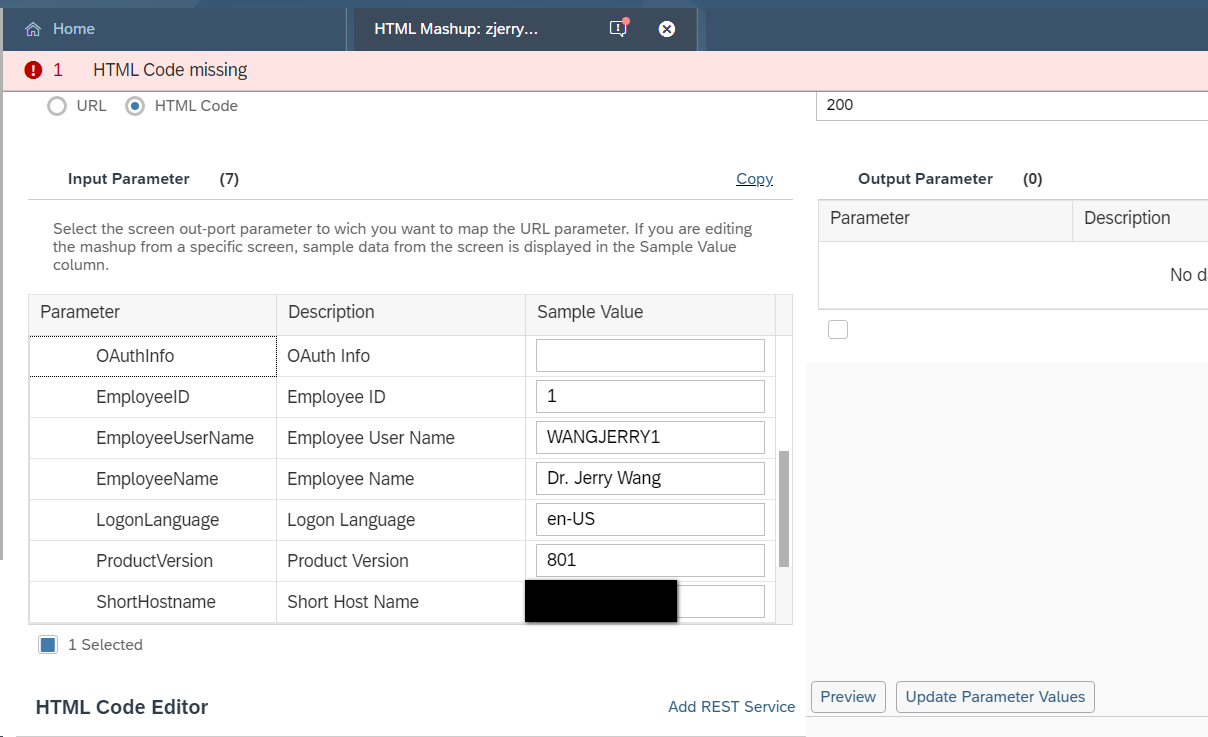Image resolution: width=1208 pixels, height=737 pixels.
Task: Open the tab notification message icon
Action: [x=618, y=28]
